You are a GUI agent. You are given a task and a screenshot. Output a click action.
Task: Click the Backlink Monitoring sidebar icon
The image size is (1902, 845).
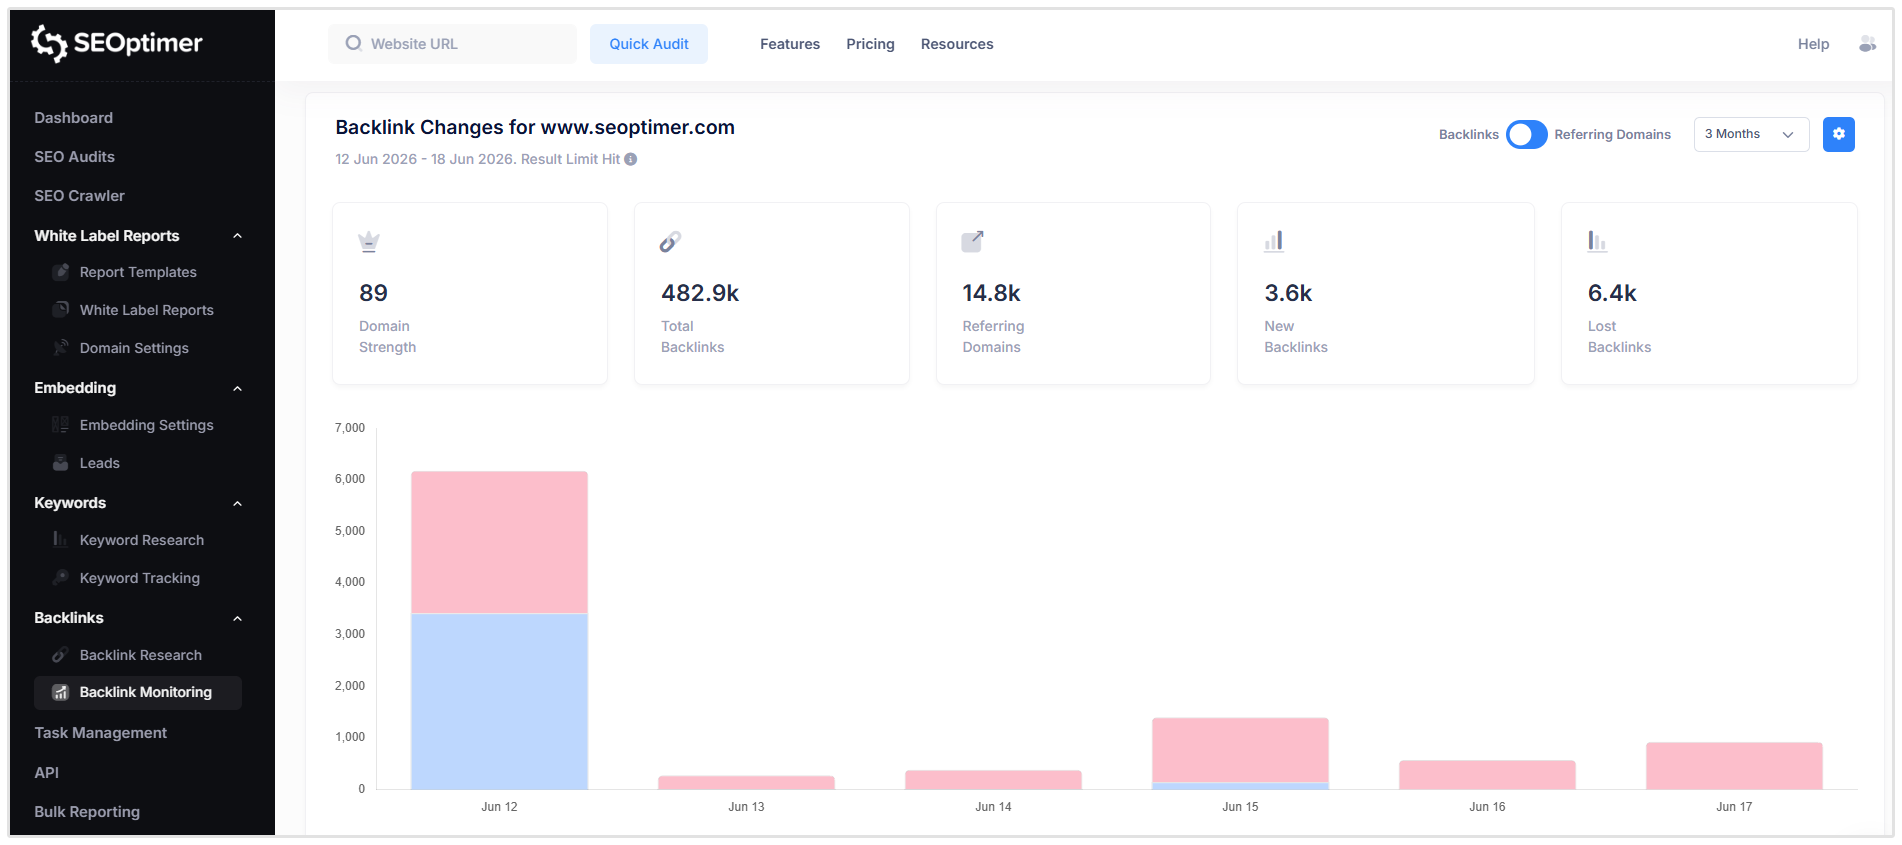click(61, 692)
